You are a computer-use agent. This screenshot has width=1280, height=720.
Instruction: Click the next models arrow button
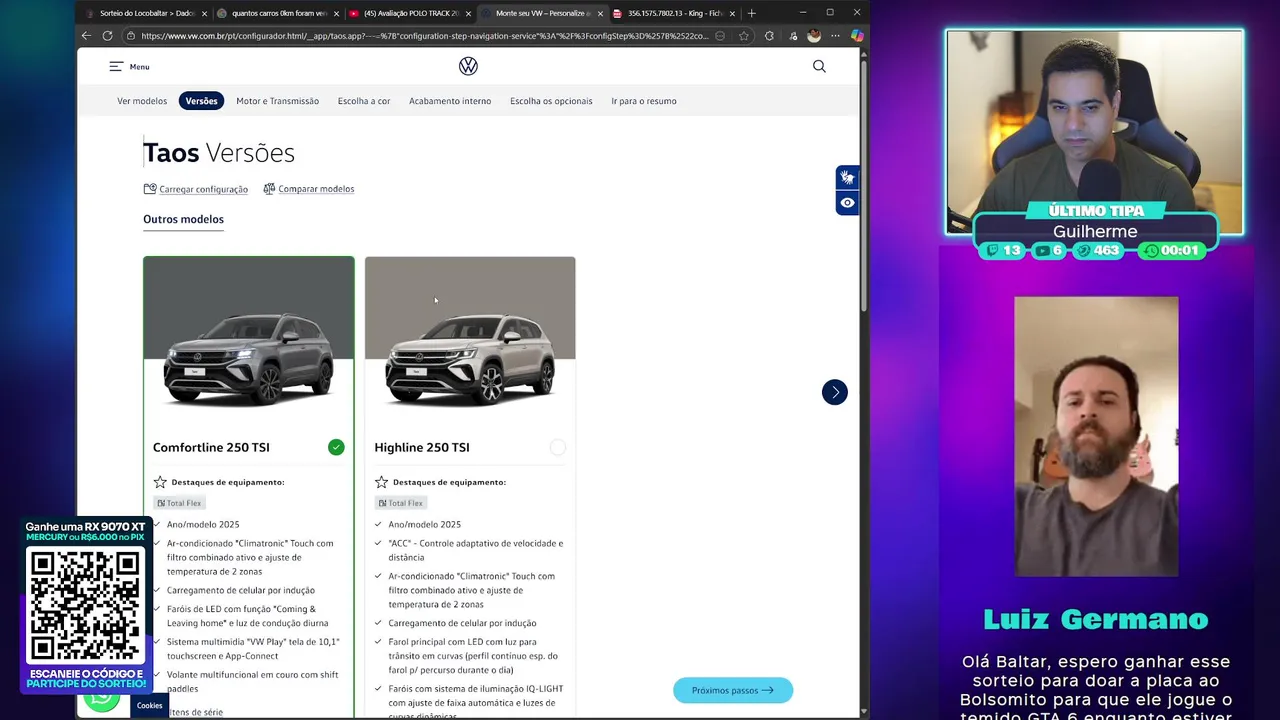(x=835, y=392)
